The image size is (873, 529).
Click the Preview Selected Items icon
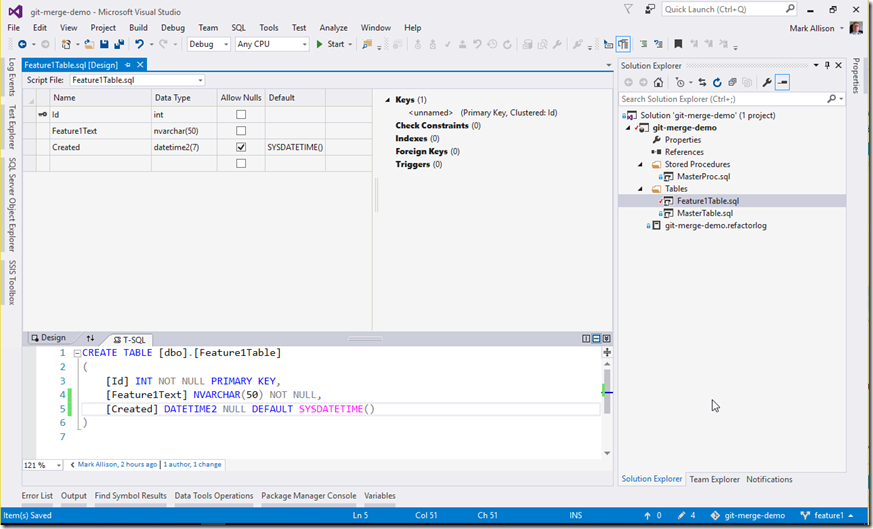782,82
